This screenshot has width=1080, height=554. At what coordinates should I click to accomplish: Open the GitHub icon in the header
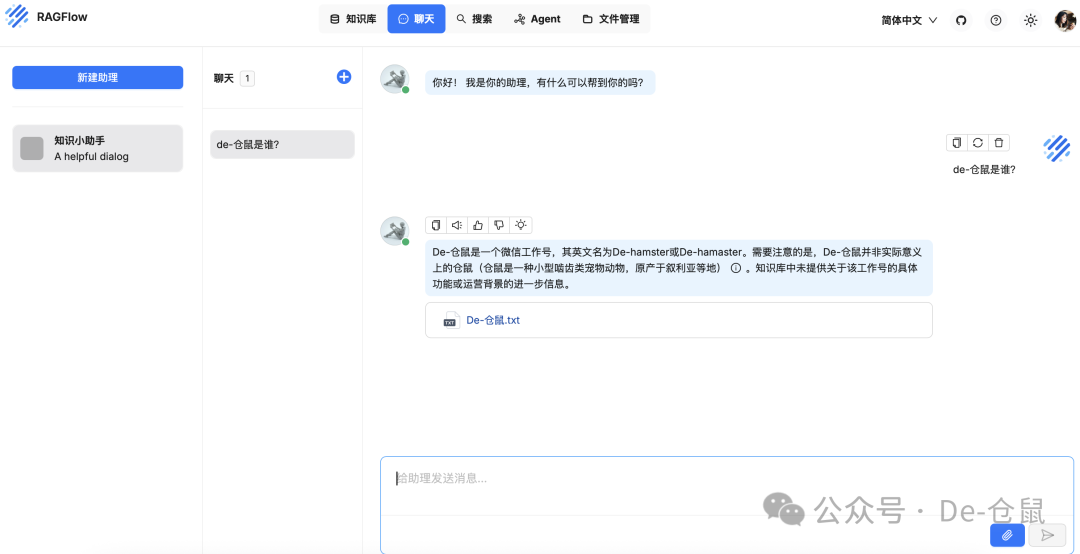(961, 20)
